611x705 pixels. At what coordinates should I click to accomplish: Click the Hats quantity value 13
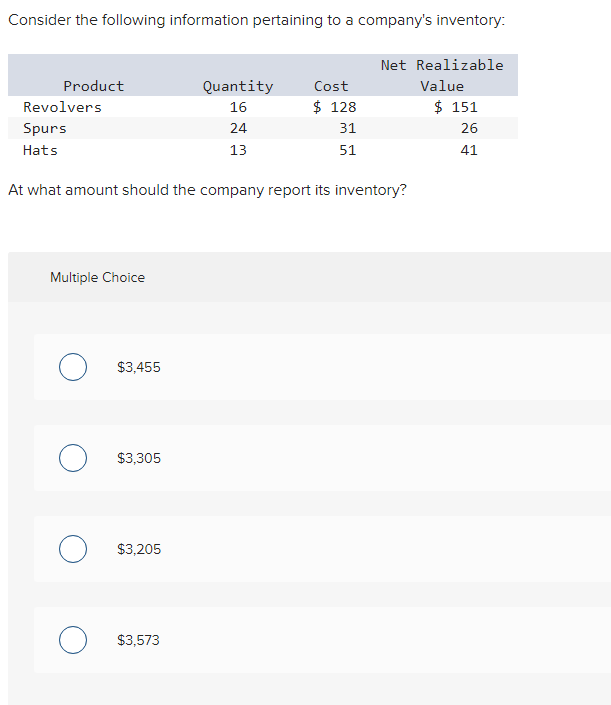click(x=238, y=150)
